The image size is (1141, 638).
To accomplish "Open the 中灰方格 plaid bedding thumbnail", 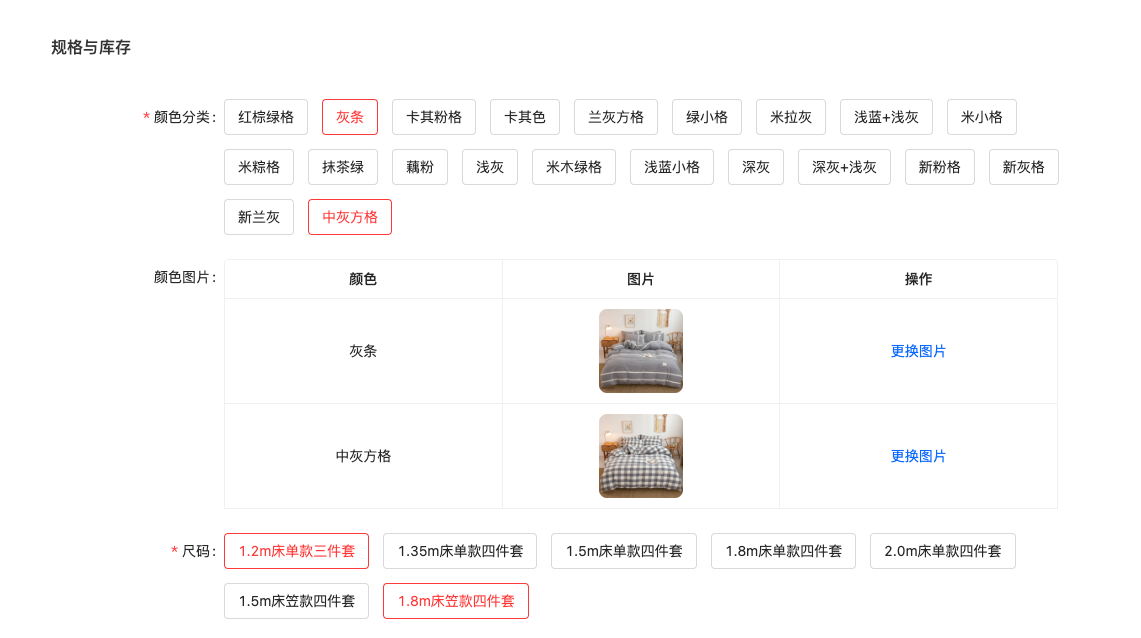I will [641, 456].
